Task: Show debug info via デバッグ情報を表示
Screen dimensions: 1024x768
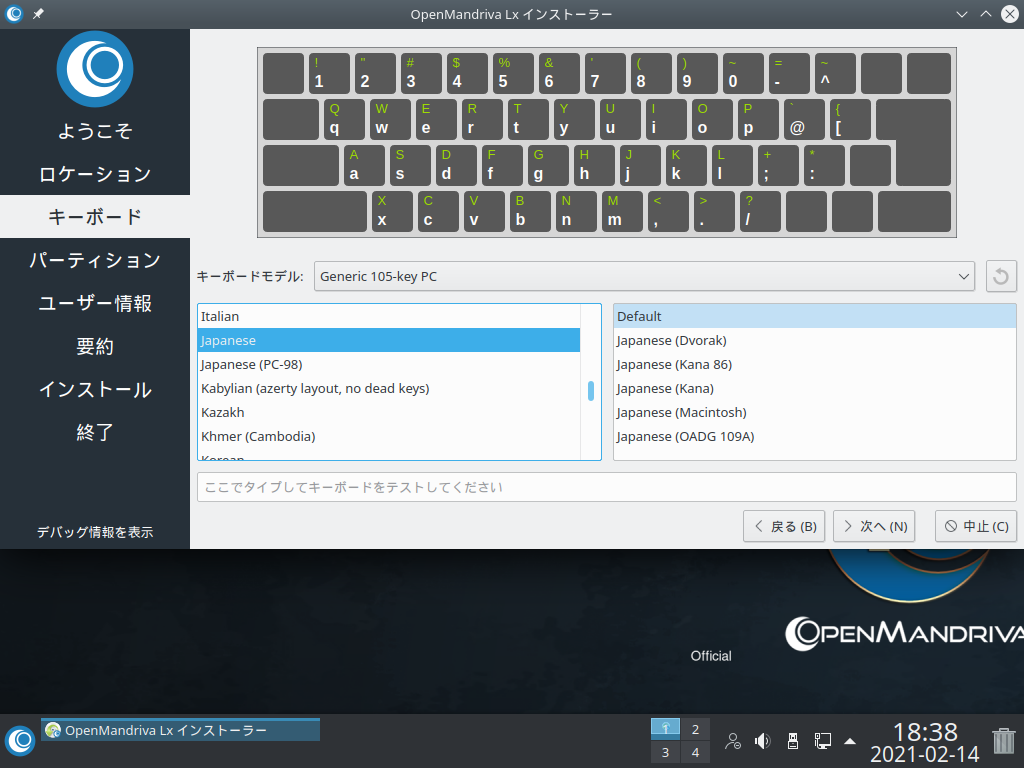Action: pyautogui.click(x=95, y=532)
